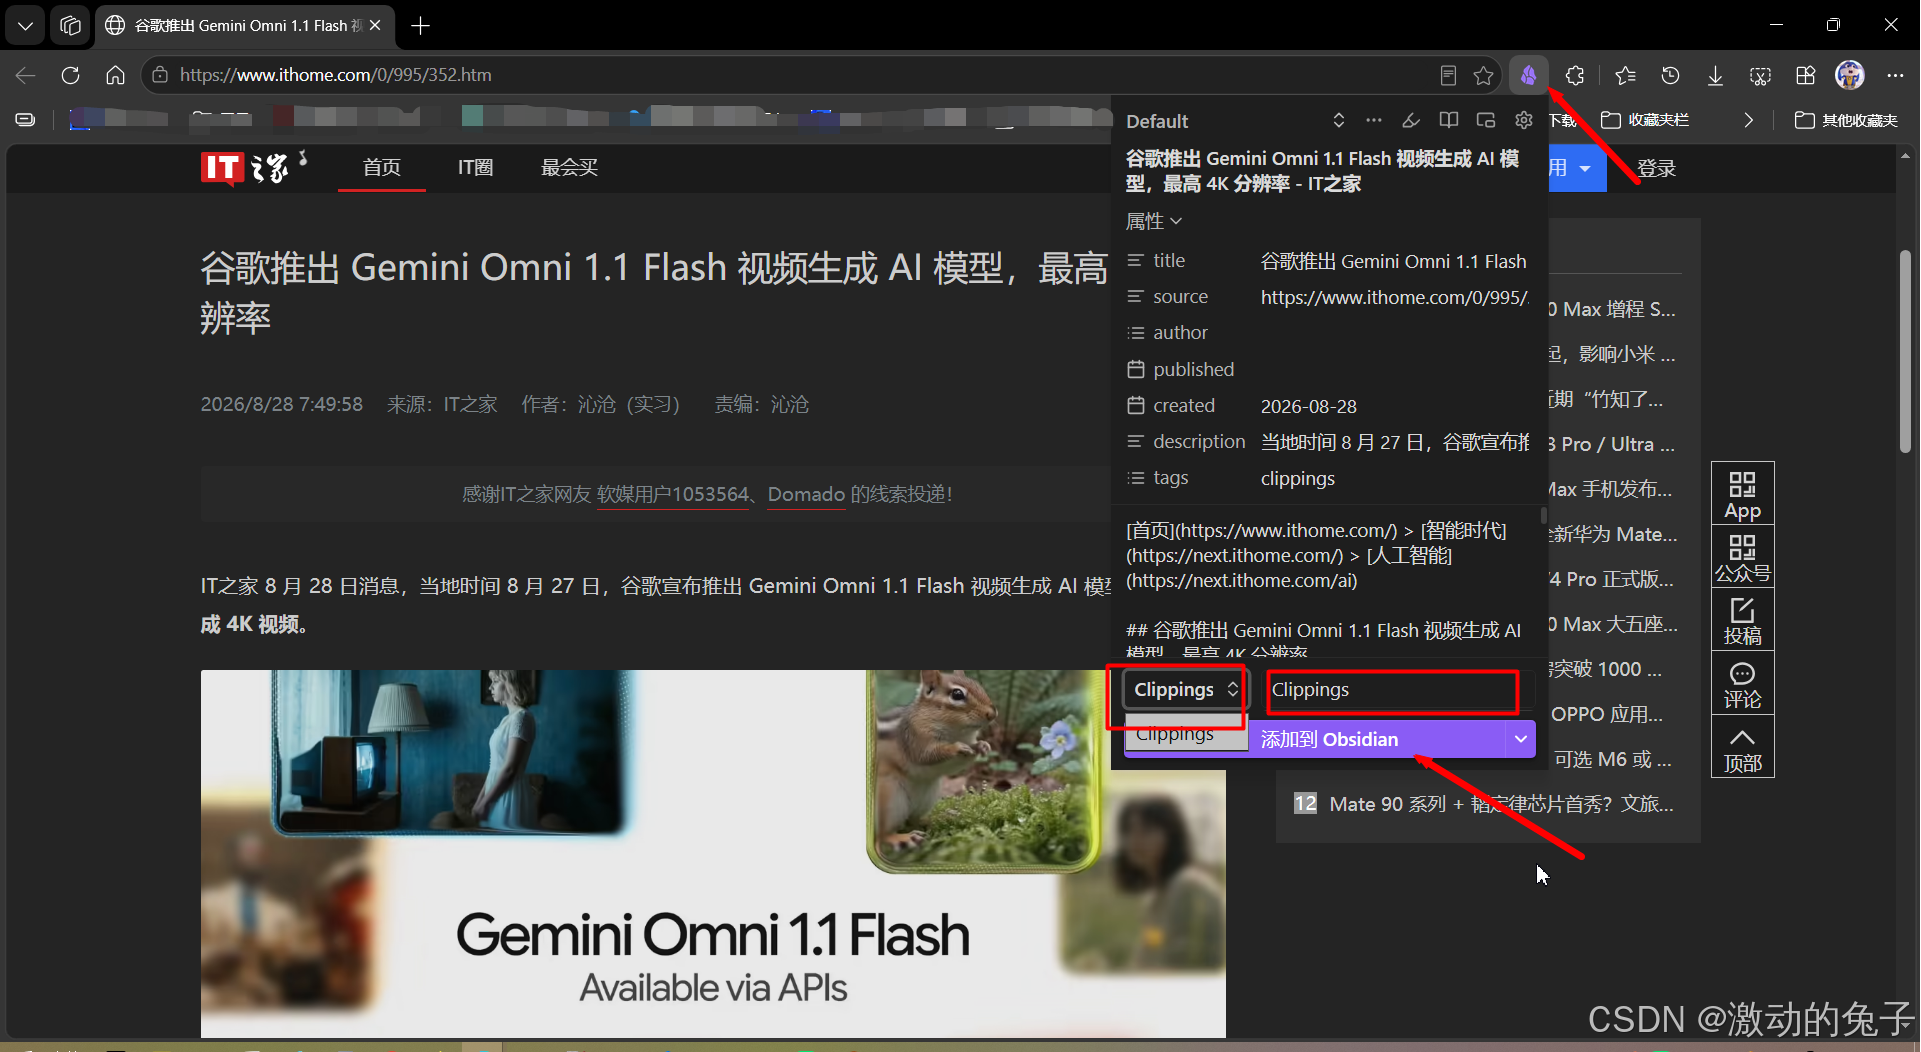Edit the description property value
This screenshot has width=1921, height=1052.
(x=1394, y=442)
